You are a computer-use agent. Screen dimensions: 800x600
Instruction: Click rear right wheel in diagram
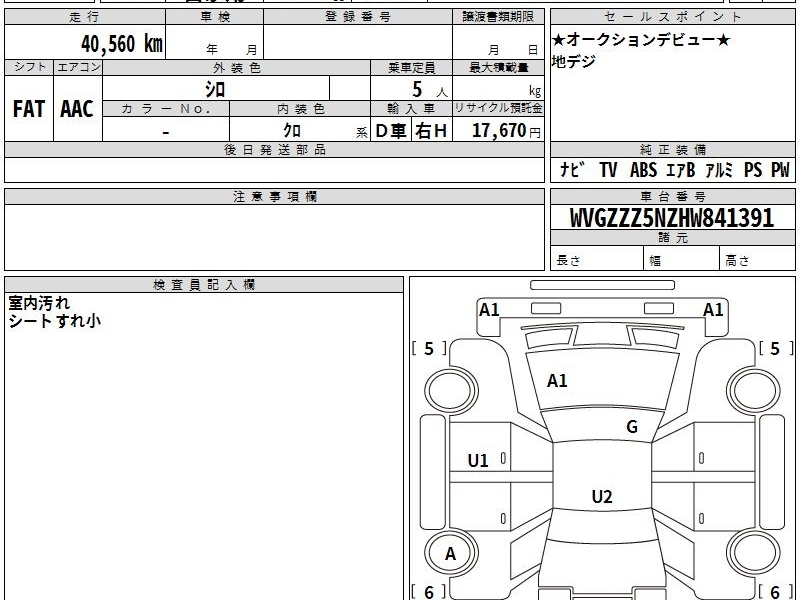(754, 554)
